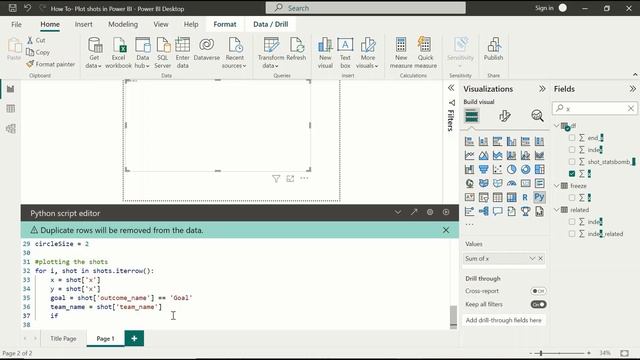Open Python script editor options gear
The width and height of the screenshot is (640, 360).
pyautogui.click(x=430, y=212)
